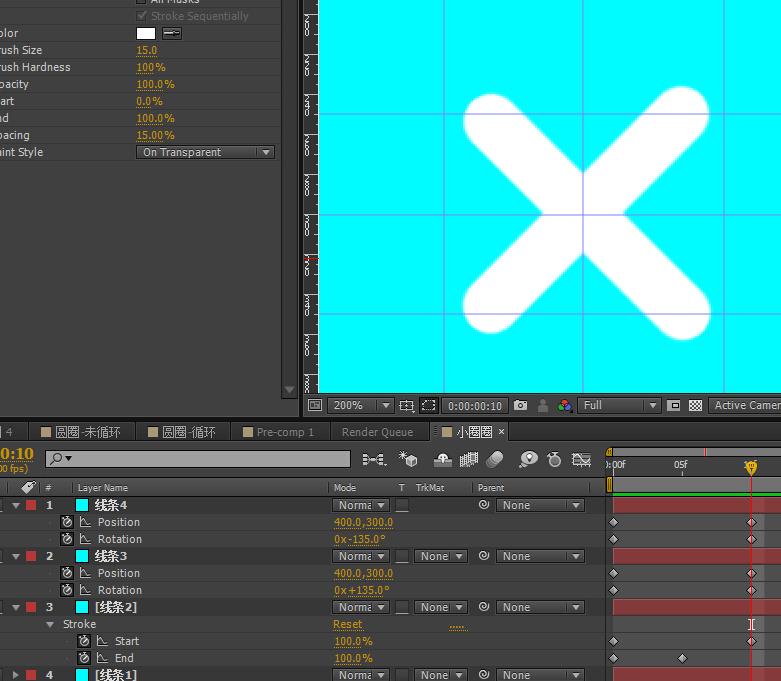Take a snapshot with the camera icon
781x681 pixels.
click(x=521, y=405)
